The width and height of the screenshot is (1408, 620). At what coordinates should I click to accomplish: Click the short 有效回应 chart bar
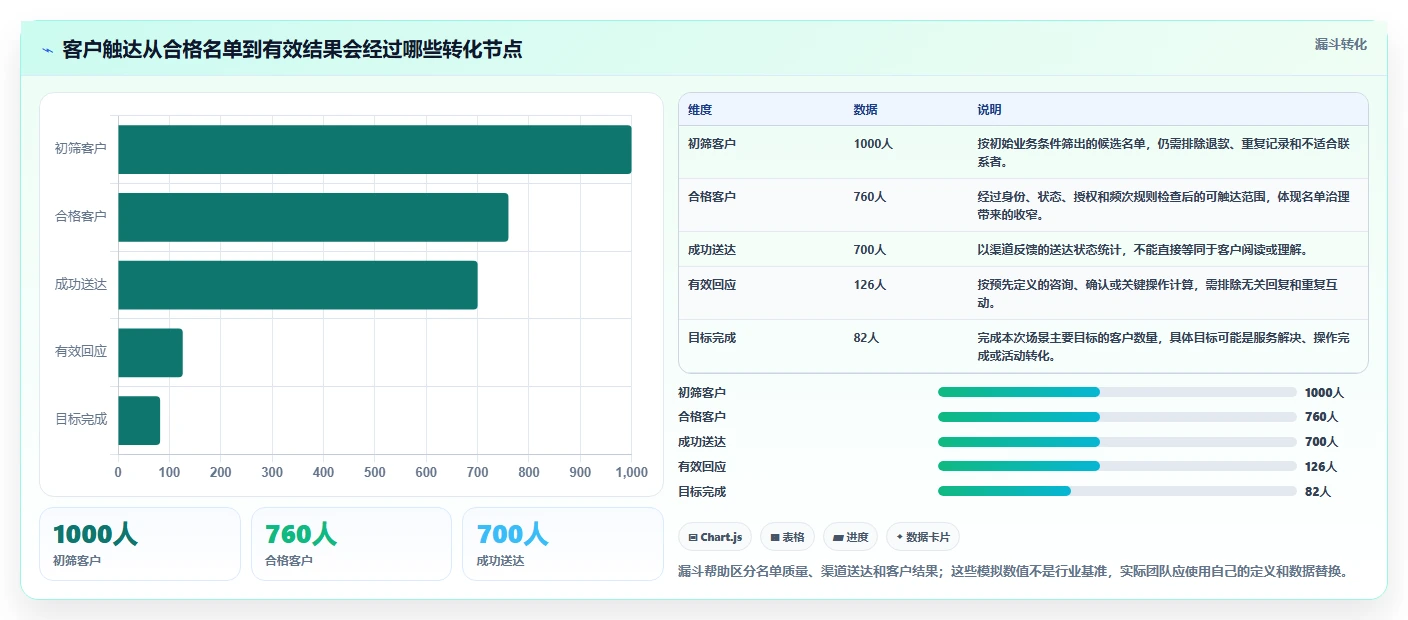tap(150, 353)
